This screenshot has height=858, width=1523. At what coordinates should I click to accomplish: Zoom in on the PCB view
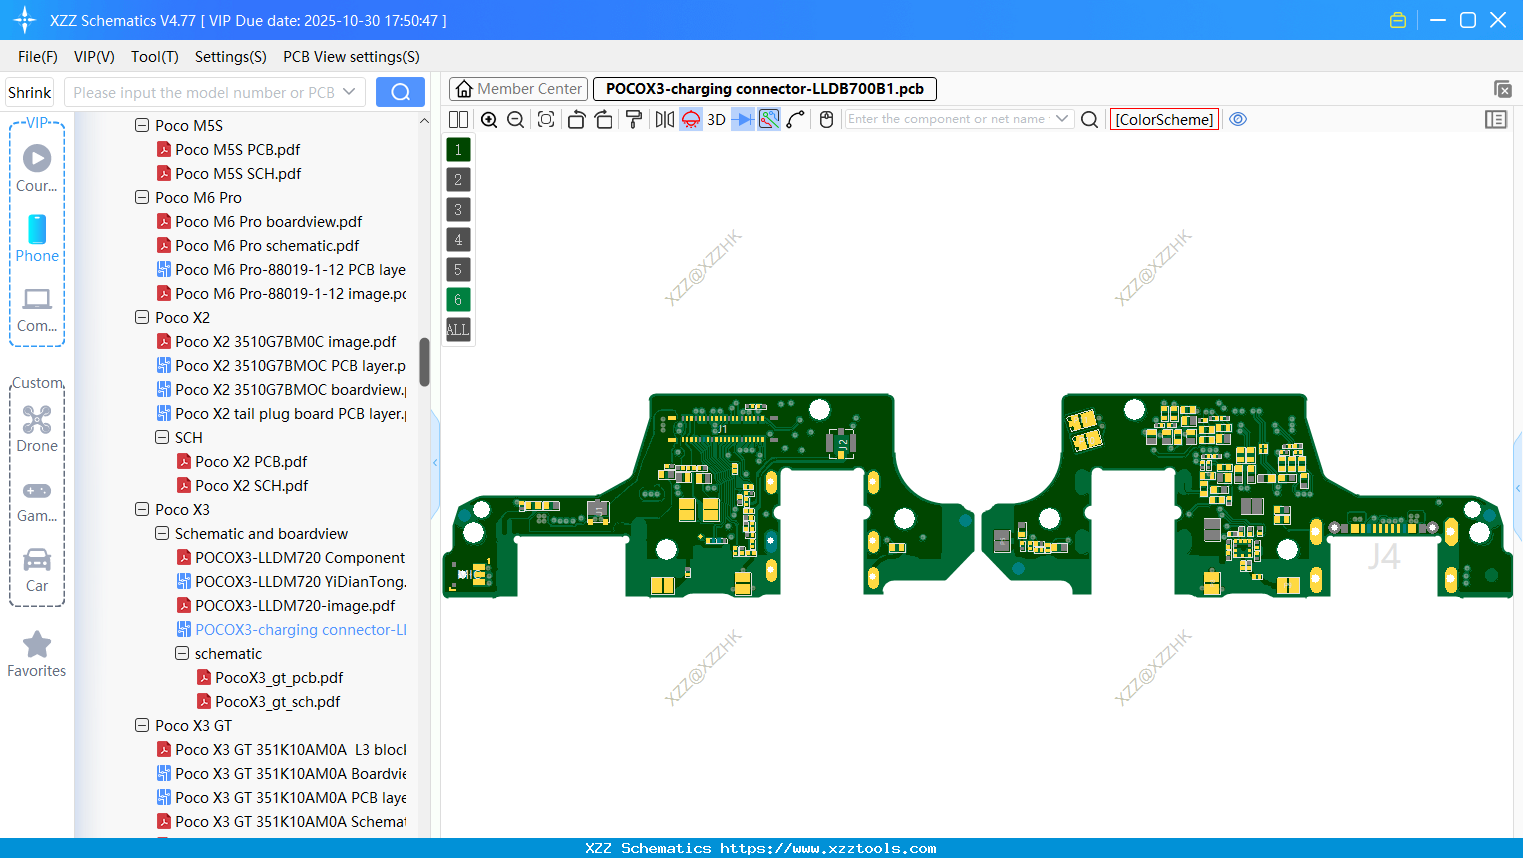[489, 120]
